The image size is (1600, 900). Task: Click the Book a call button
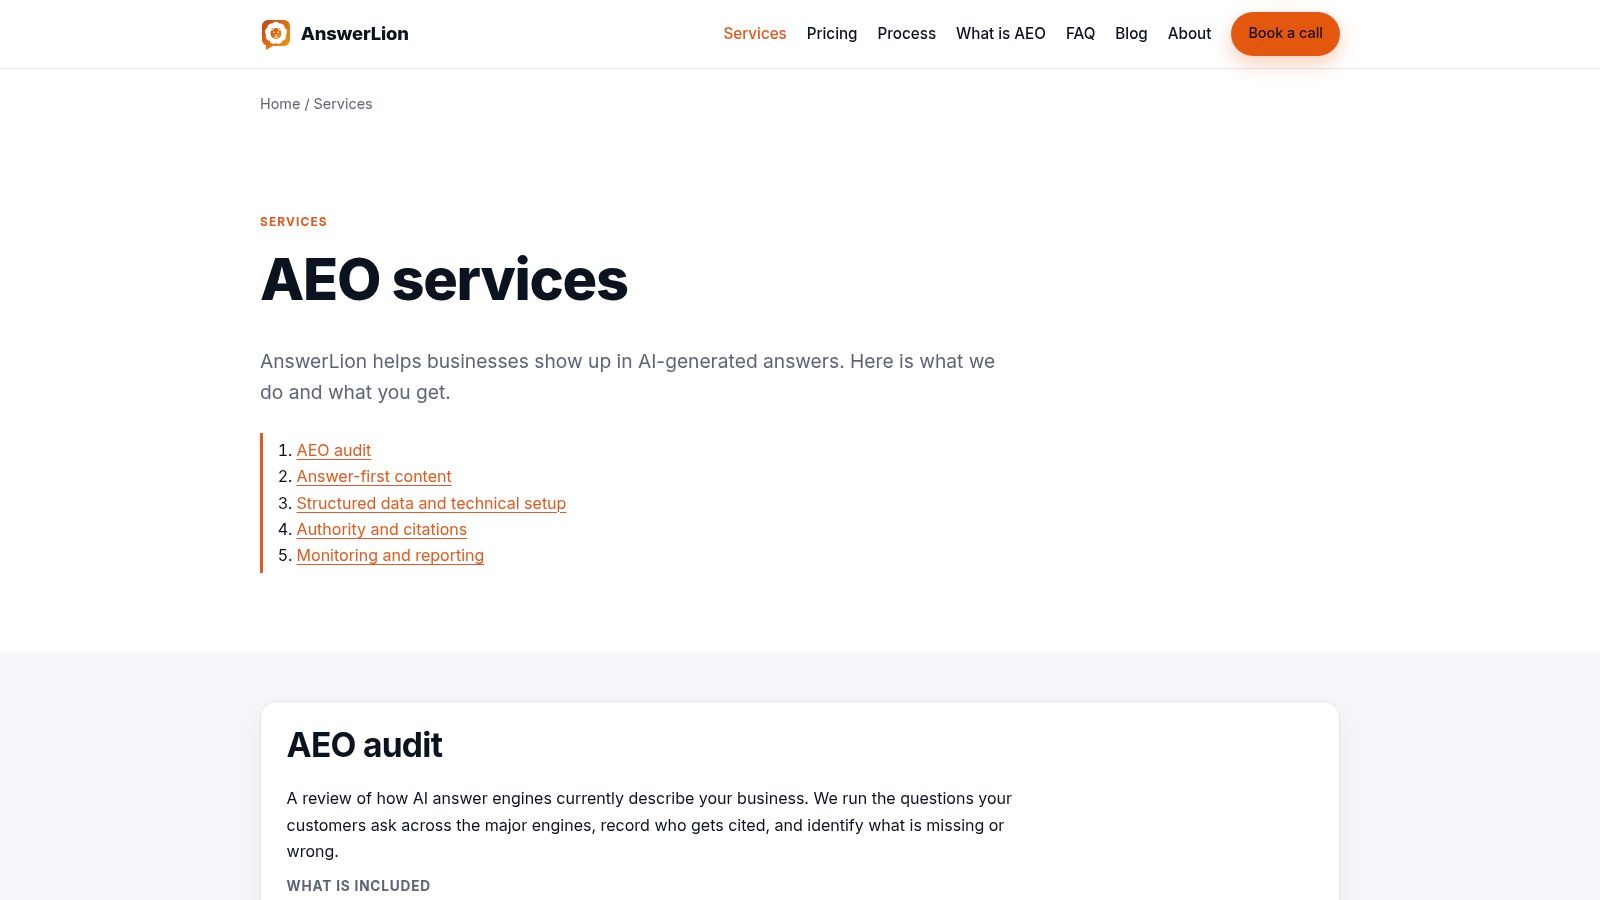click(1285, 34)
